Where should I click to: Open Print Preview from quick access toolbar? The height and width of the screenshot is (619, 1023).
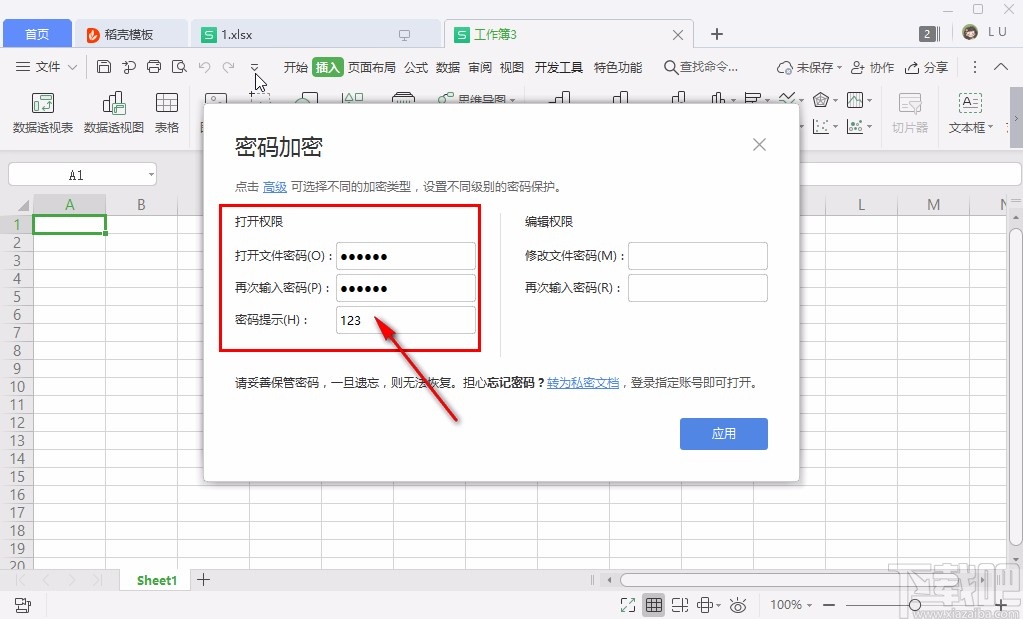point(181,67)
